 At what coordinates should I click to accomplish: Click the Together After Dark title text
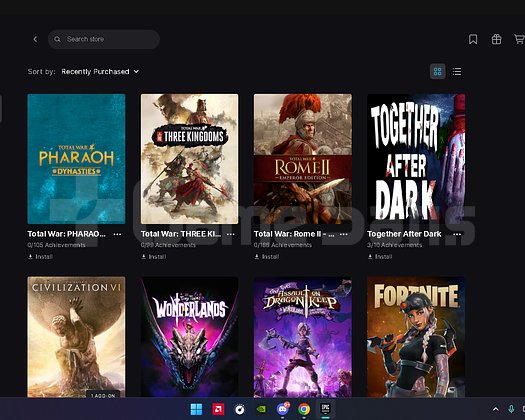(x=404, y=234)
